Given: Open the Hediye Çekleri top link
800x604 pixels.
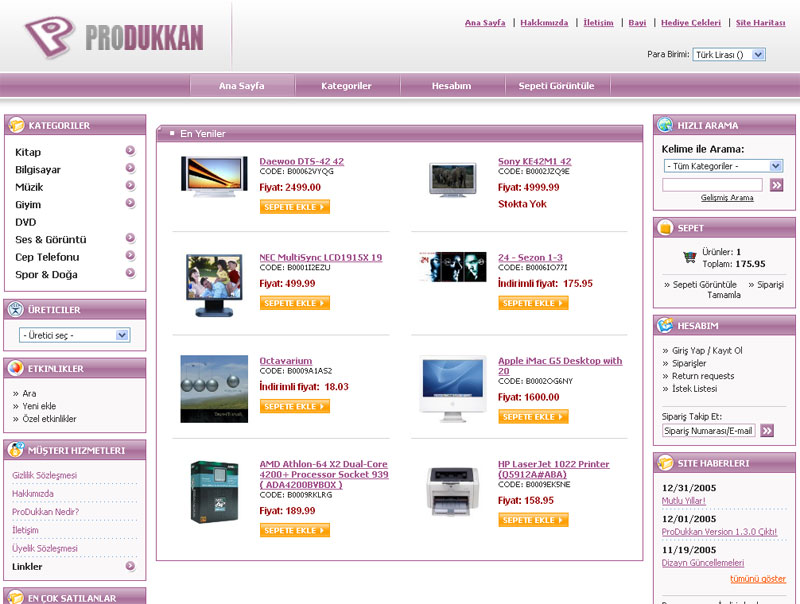Looking at the screenshot, I should 691,22.
